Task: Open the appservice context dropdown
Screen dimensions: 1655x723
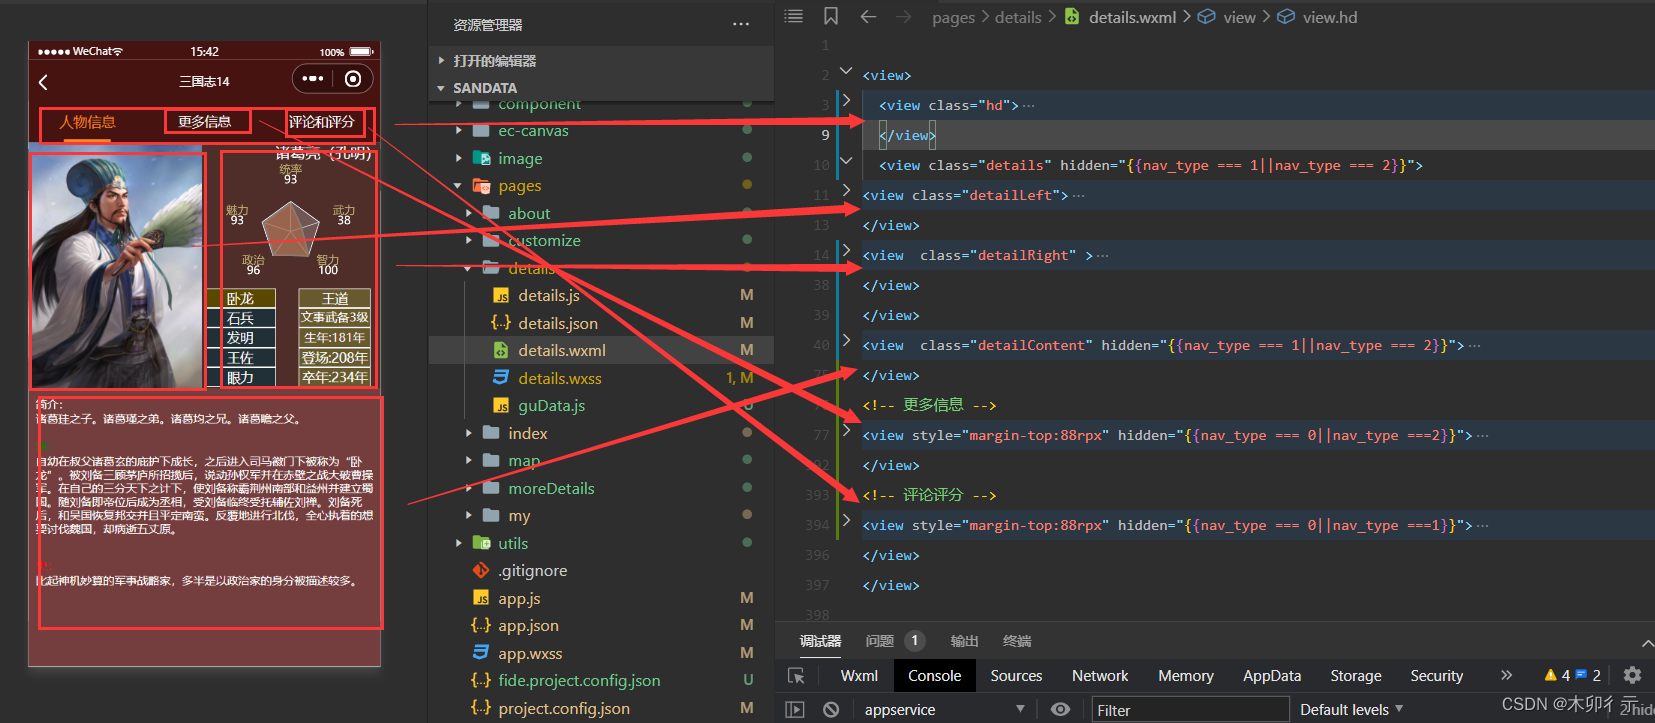Action: coord(944,709)
